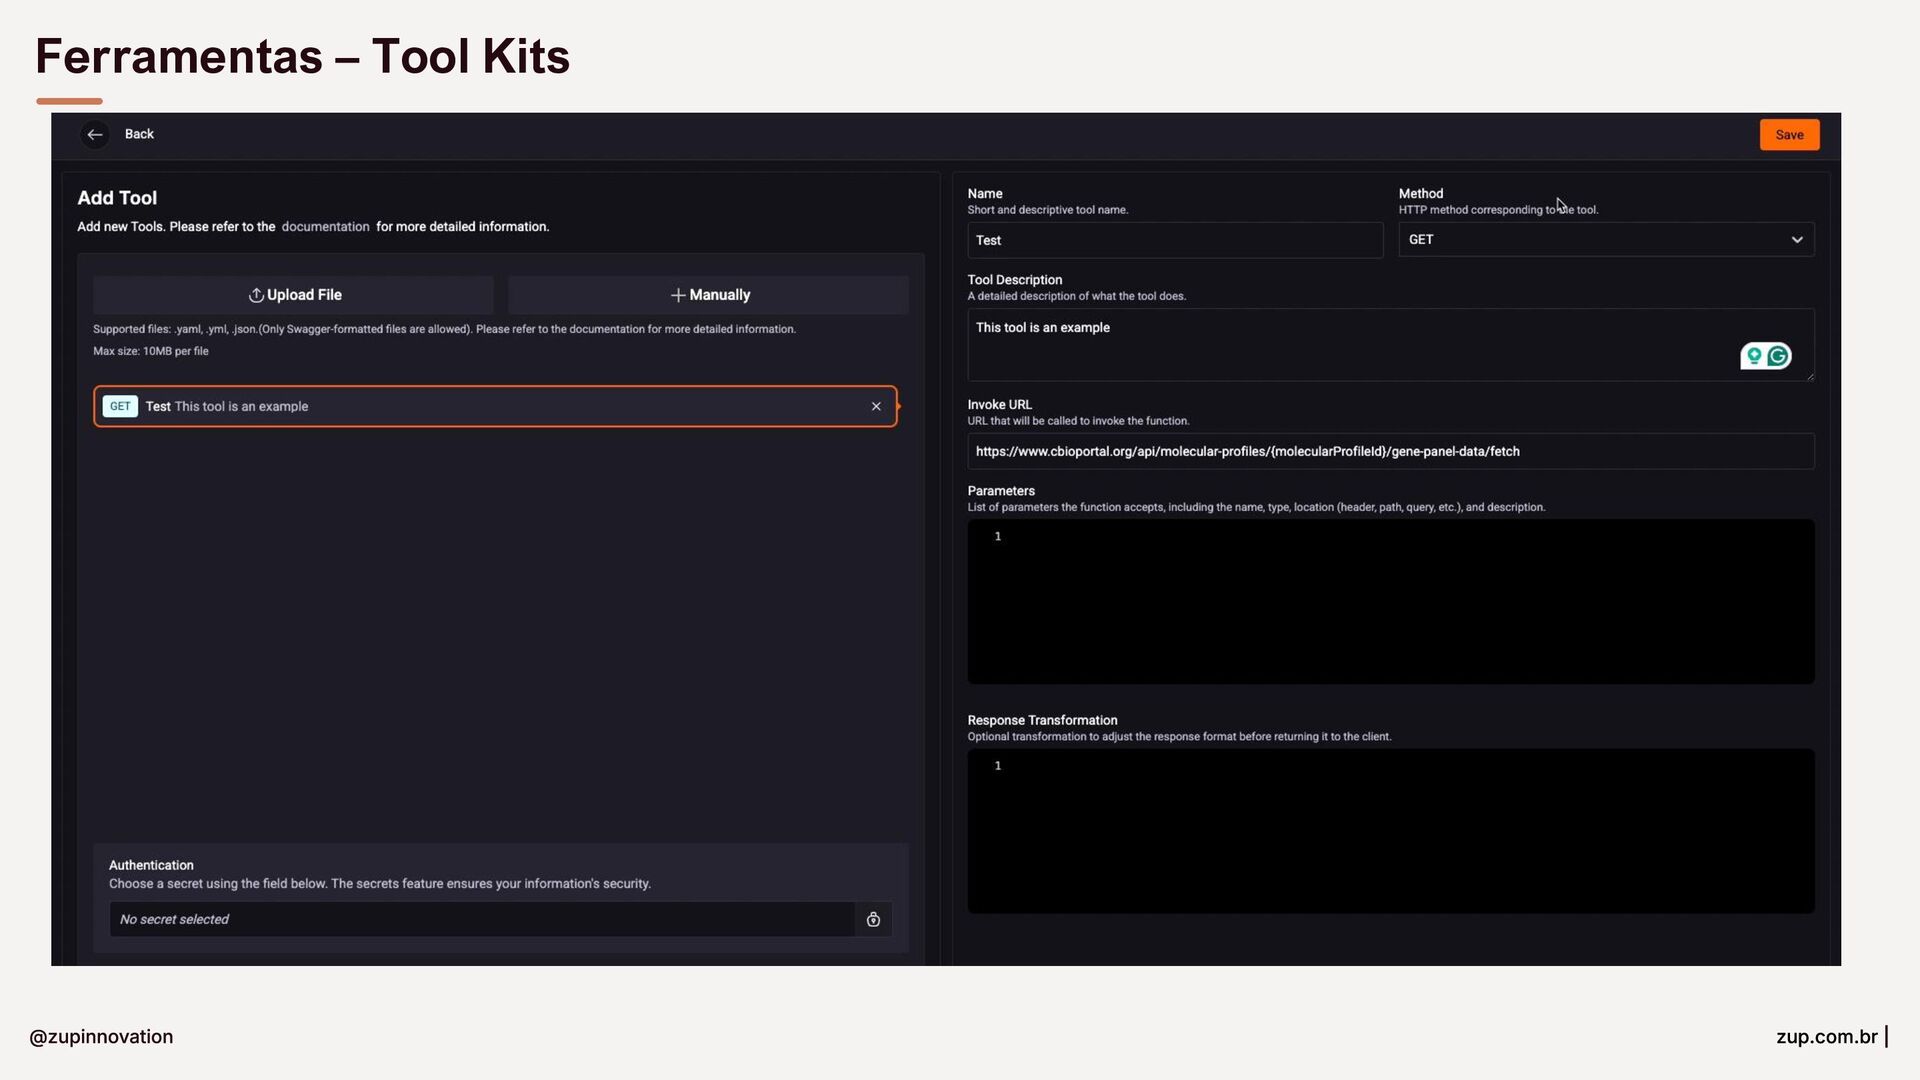Image resolution: width=1920 pixels, height=1080 pixels.
Task: Open the documentation link under Add Tool
Action: (325, 227)
